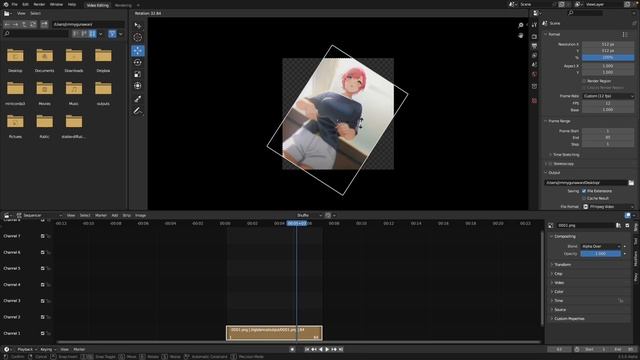Expand the Crop panel in strip sidebar
The image size is (640, 360).
tap(558, 273)
